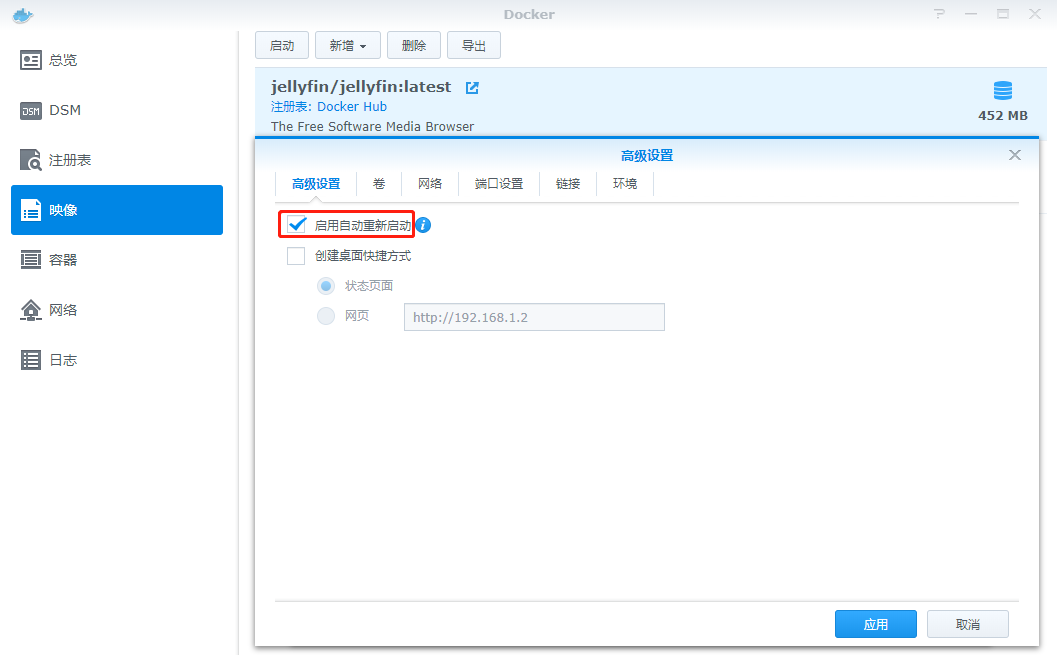Click the 删除 delete button
The image size is (1057, 655).
[414, 45]
